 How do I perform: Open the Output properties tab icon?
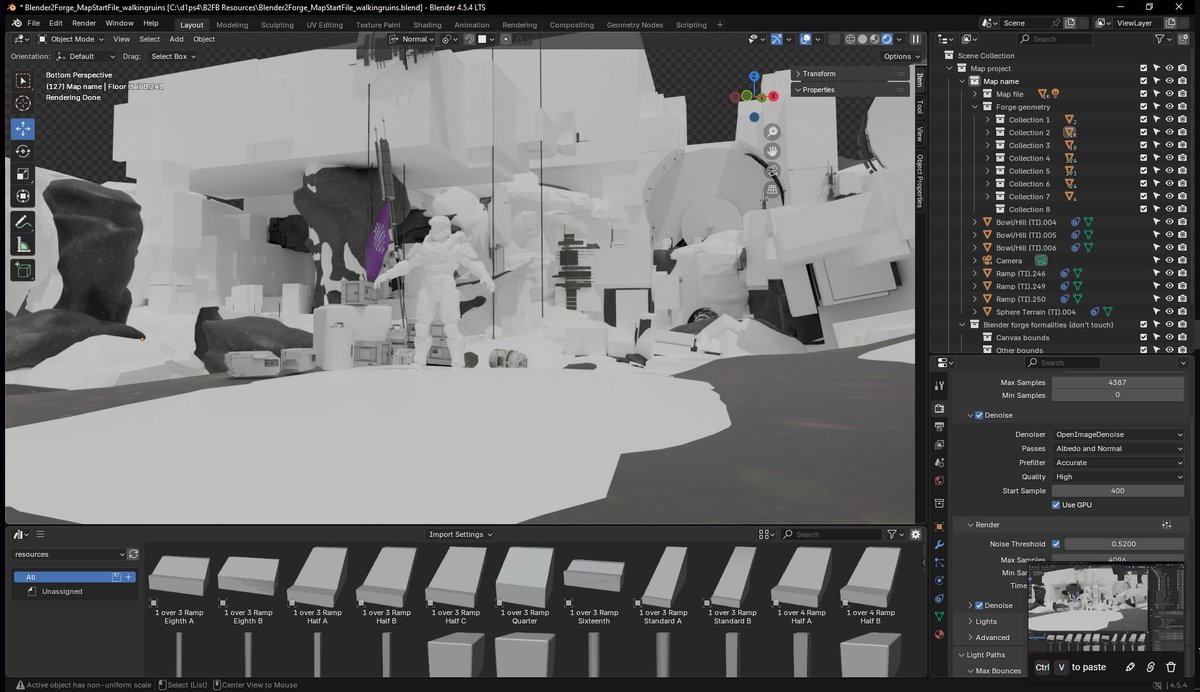click(x=939, y=427)
